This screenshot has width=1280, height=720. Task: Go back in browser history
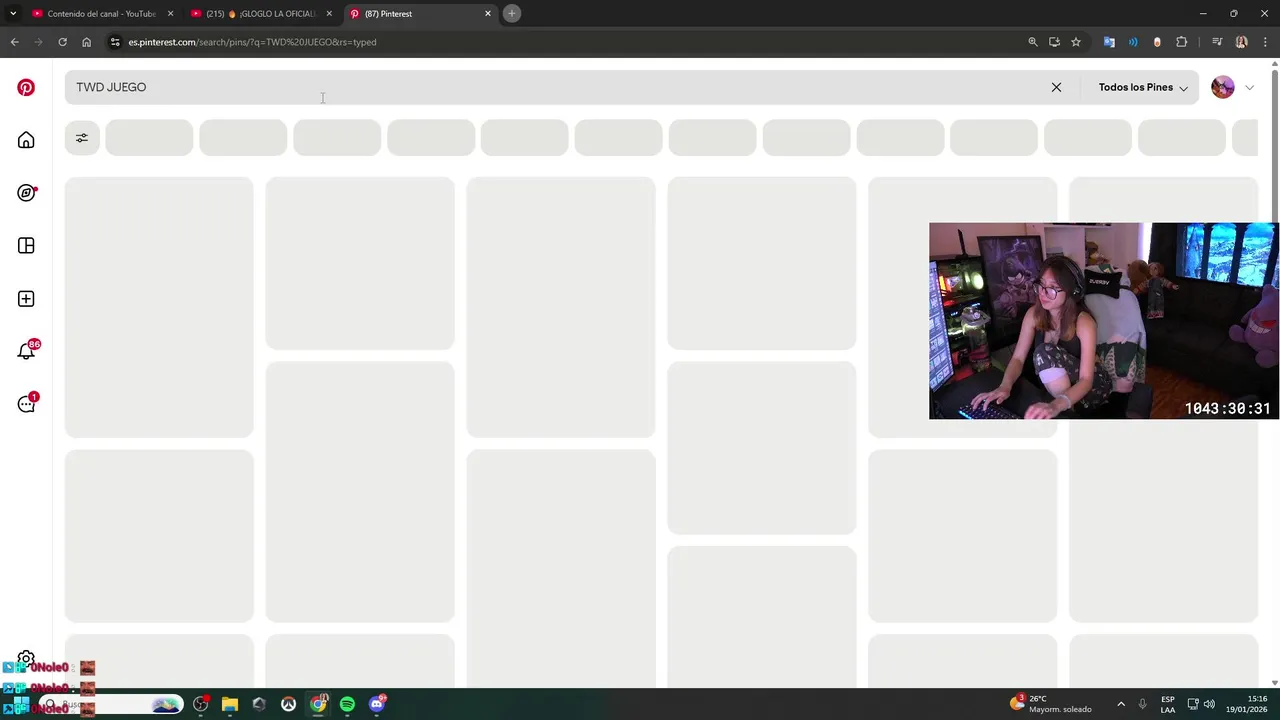point(14,42)
